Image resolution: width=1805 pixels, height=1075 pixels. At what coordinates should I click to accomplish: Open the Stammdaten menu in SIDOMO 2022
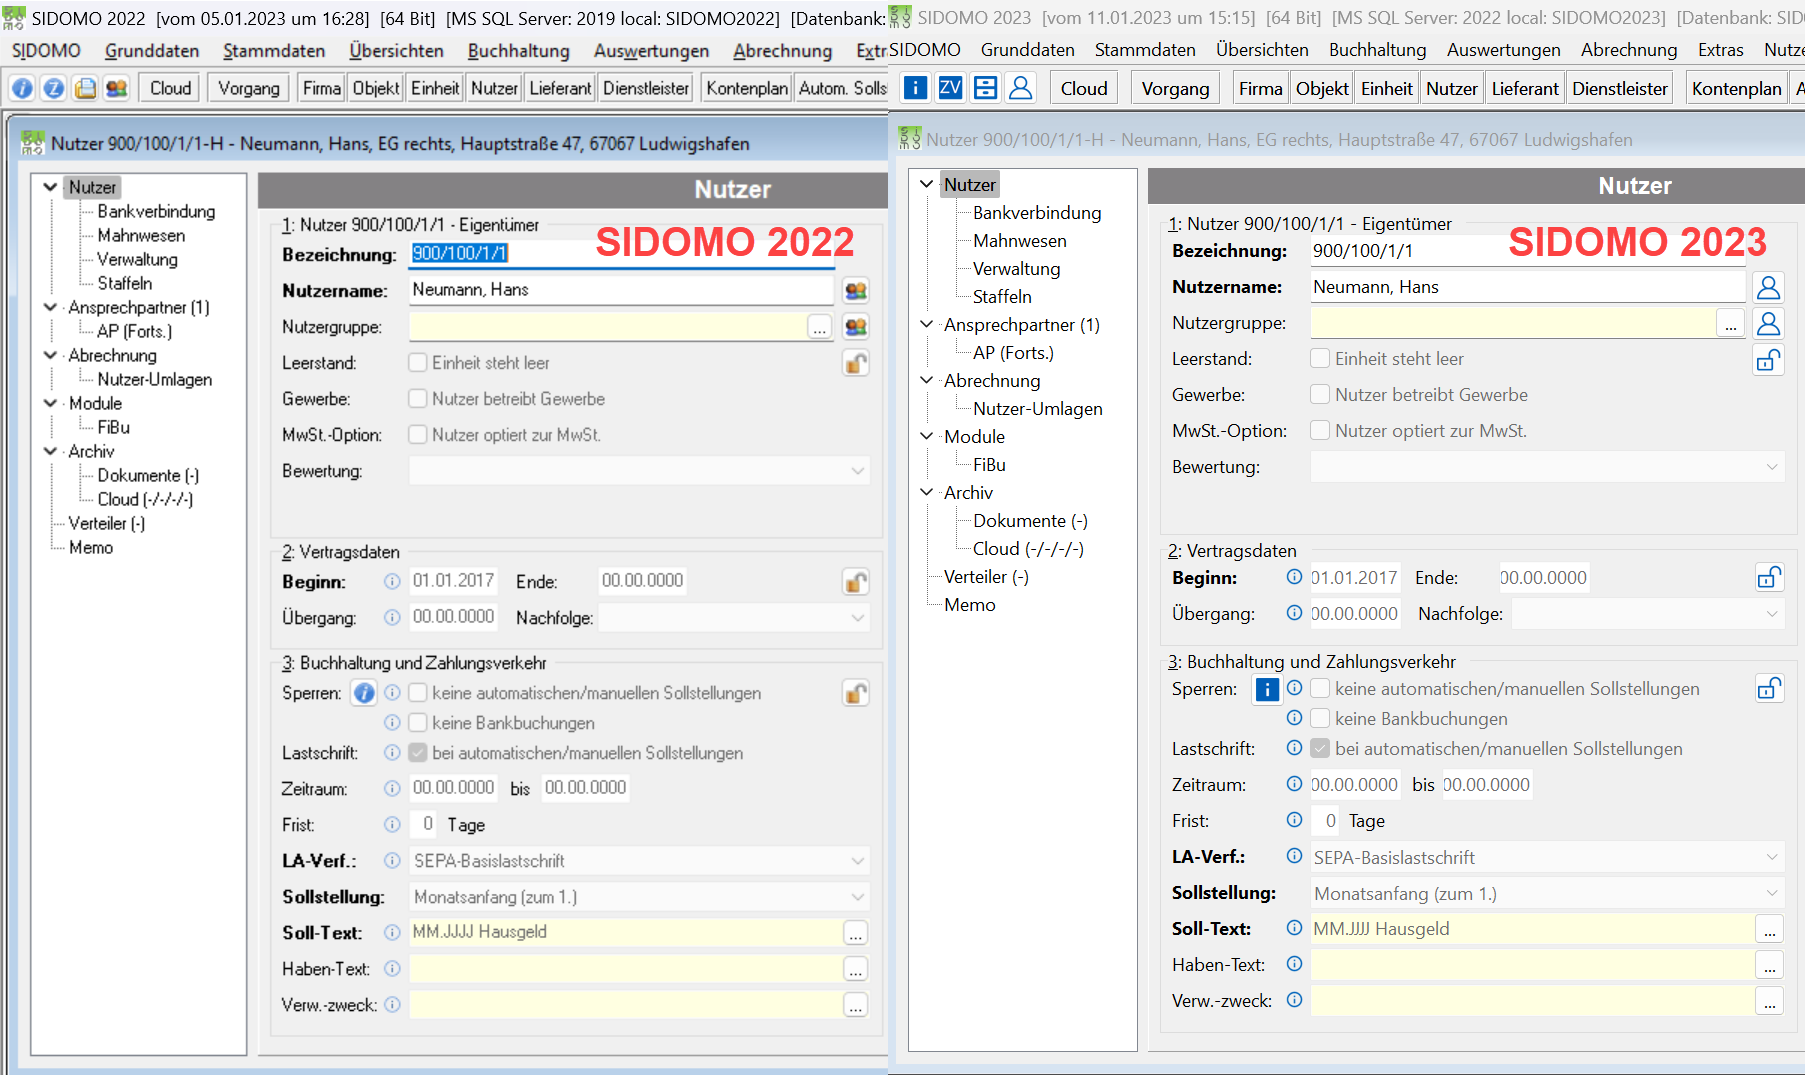[x=274, y=50]
